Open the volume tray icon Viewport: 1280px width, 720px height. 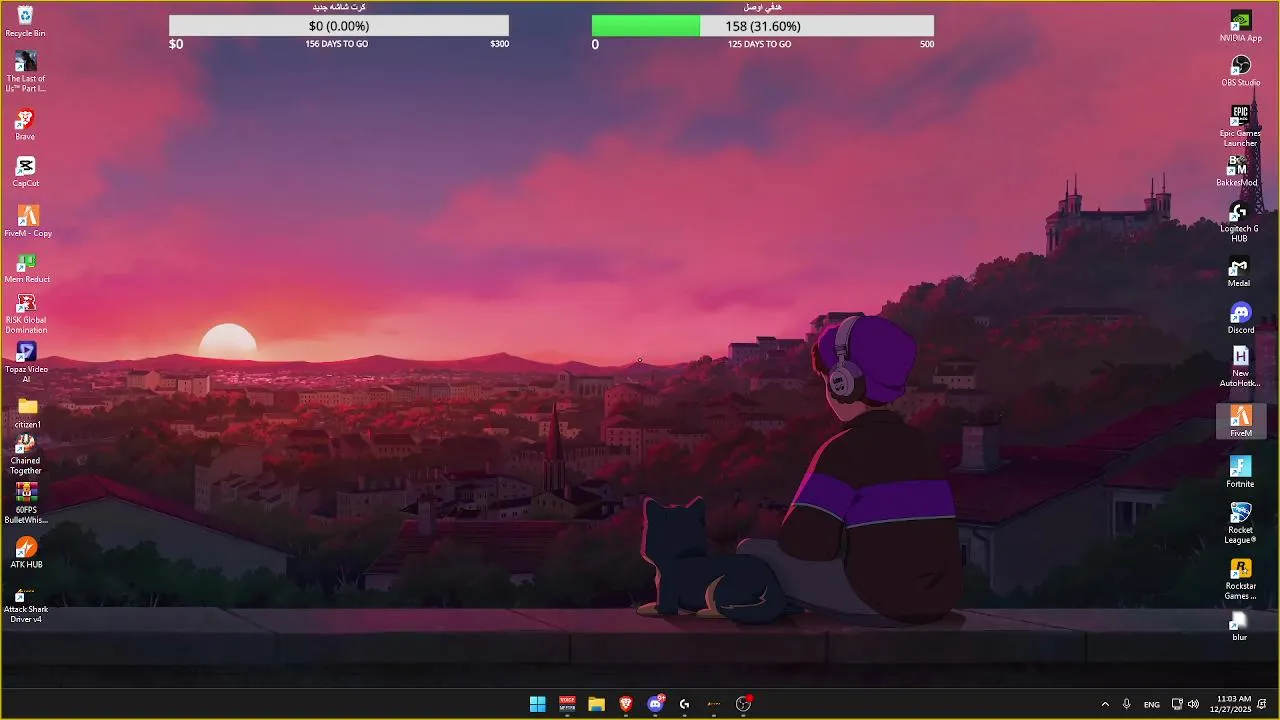pyautogui.click(x=1193, y=704)
